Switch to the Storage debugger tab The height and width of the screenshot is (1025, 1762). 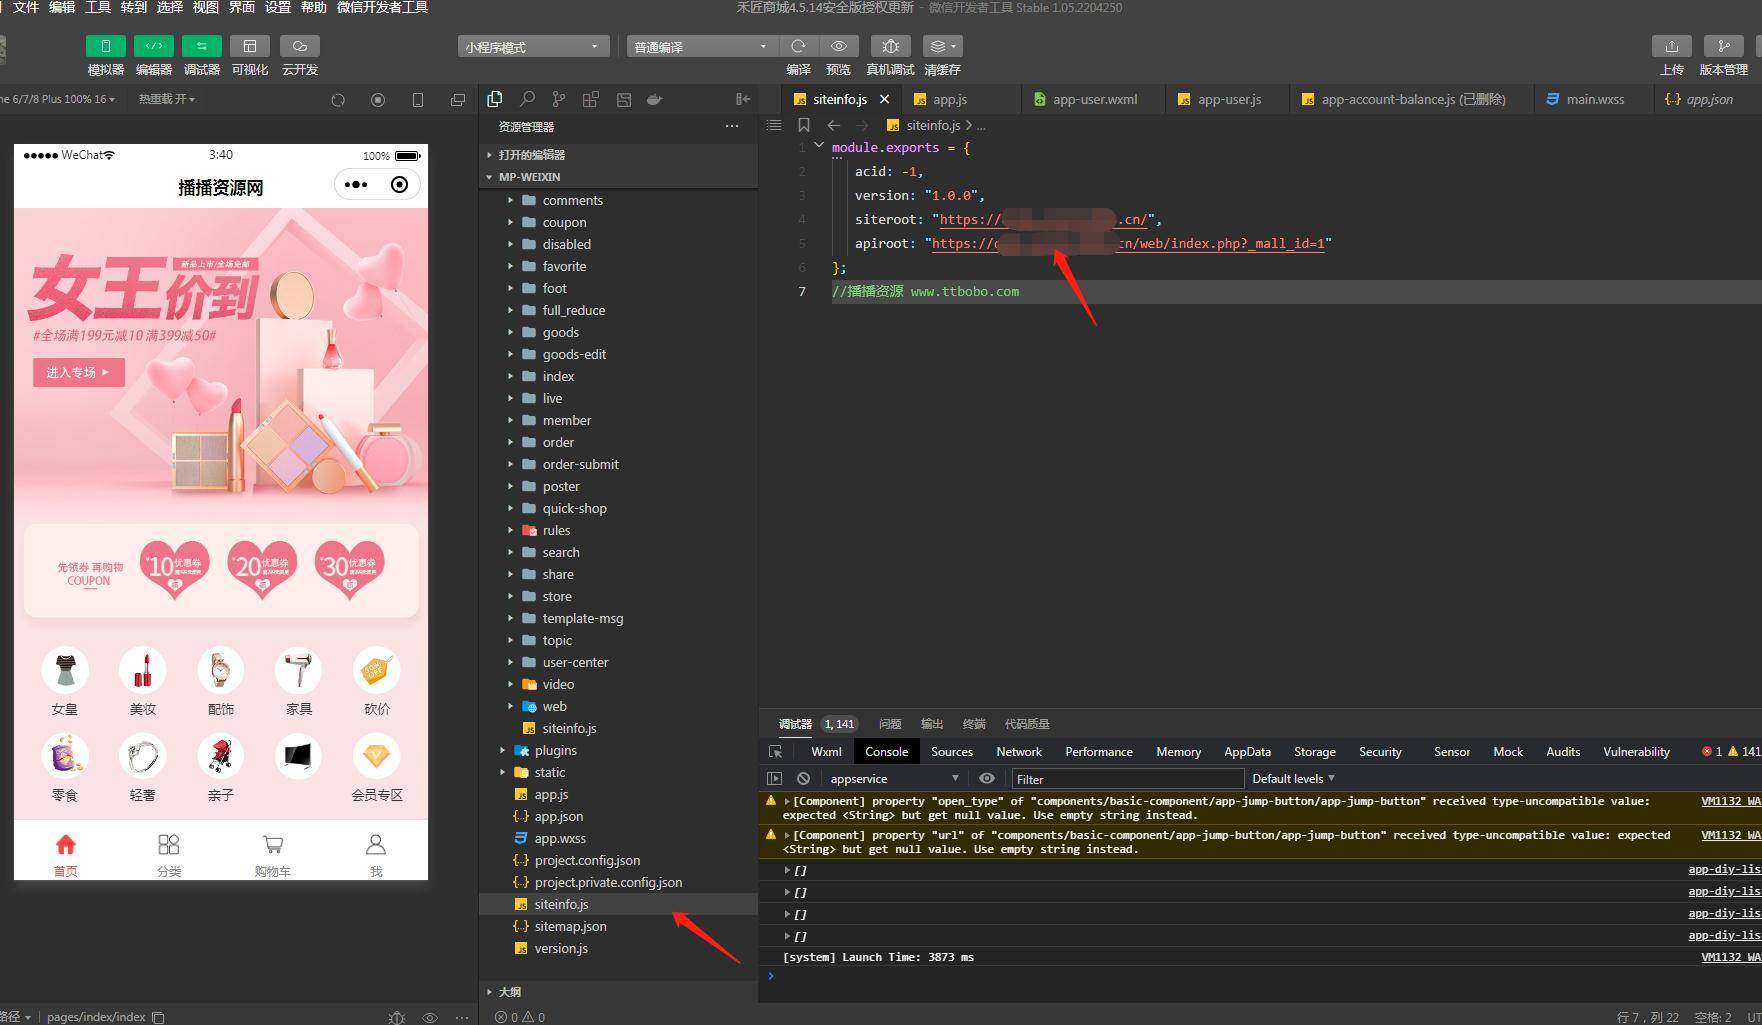click(1314, 751)
